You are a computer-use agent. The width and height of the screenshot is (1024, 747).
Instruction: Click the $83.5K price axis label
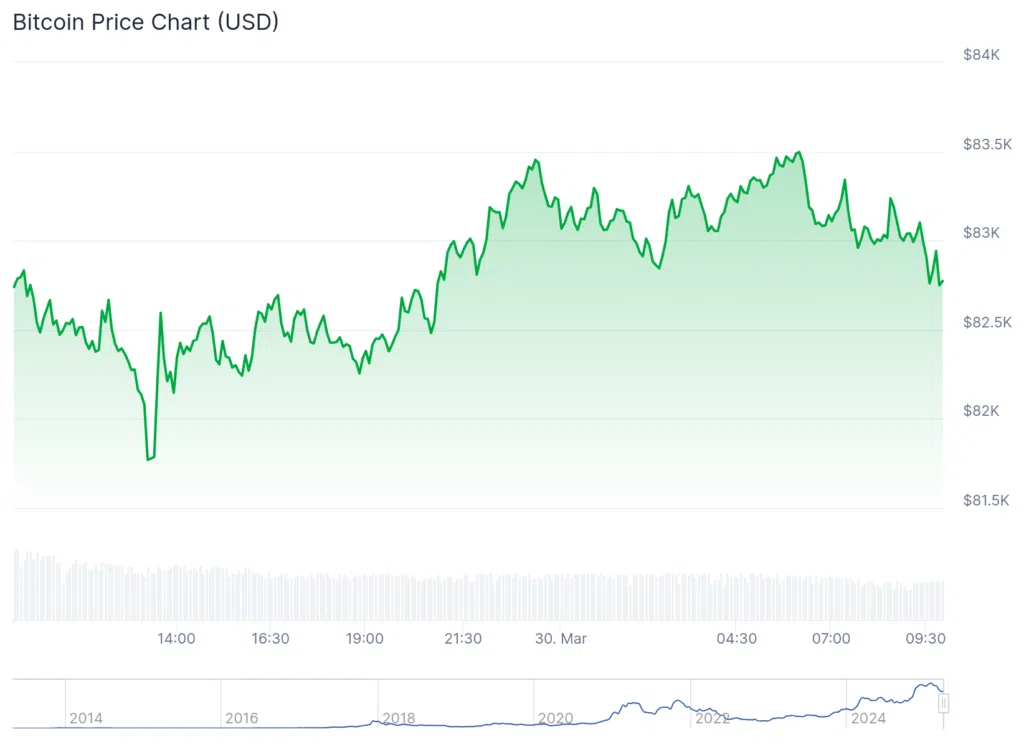pos(985,144)
